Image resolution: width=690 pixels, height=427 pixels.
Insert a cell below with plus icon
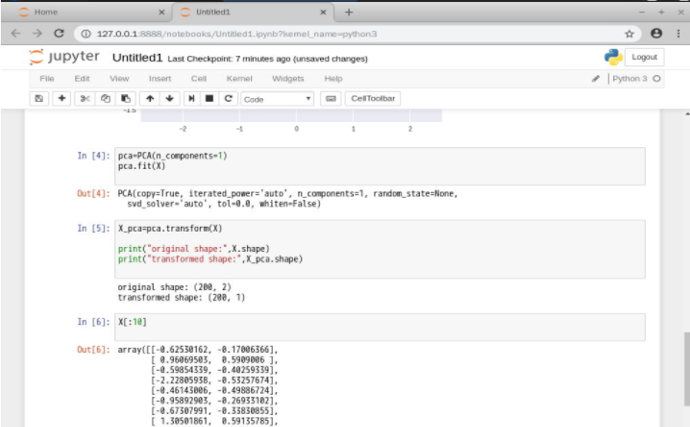tap(62, 99)
